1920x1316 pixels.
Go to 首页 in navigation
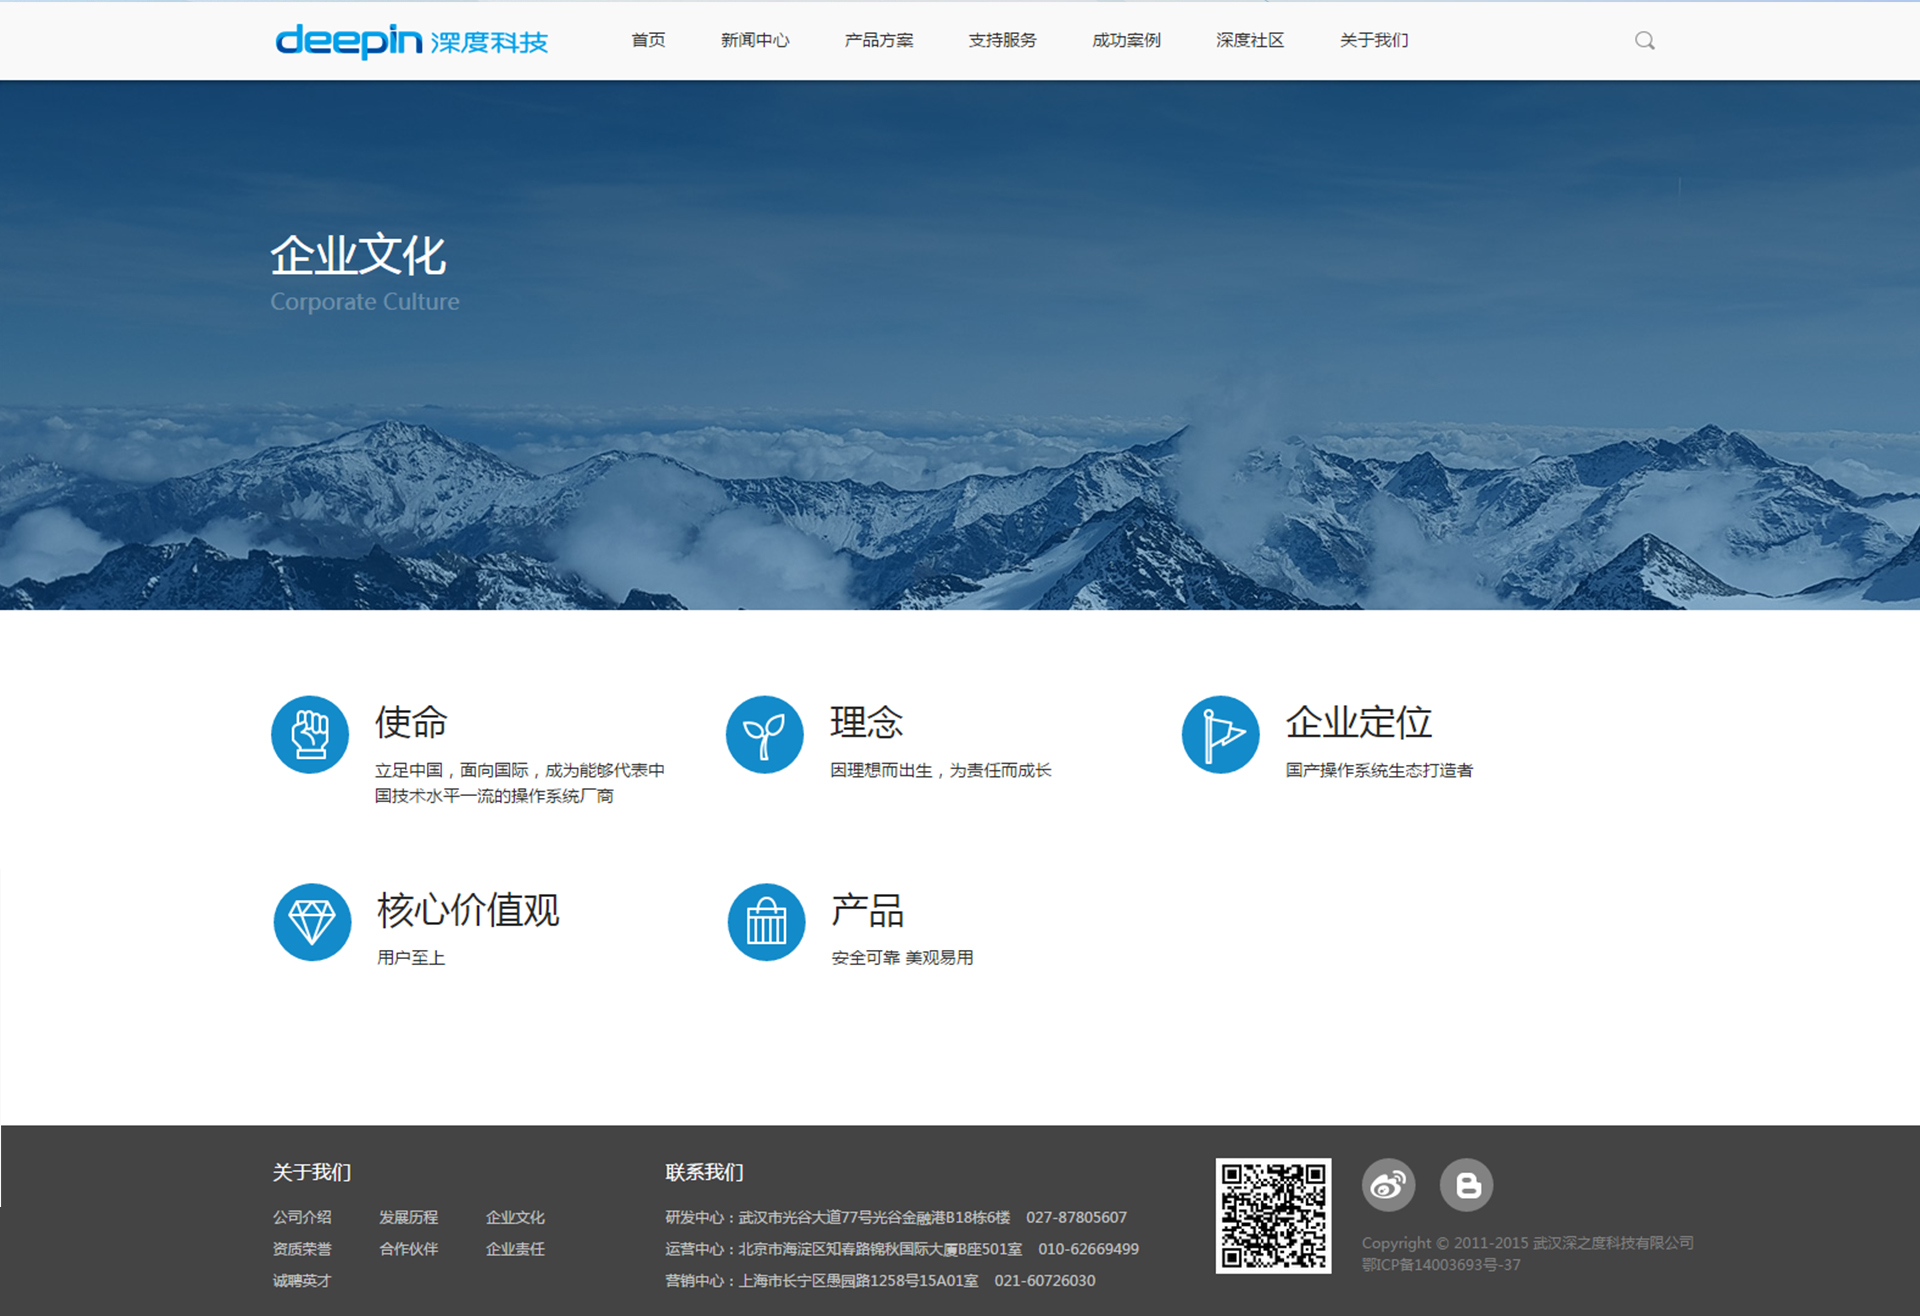click(648, 40)
